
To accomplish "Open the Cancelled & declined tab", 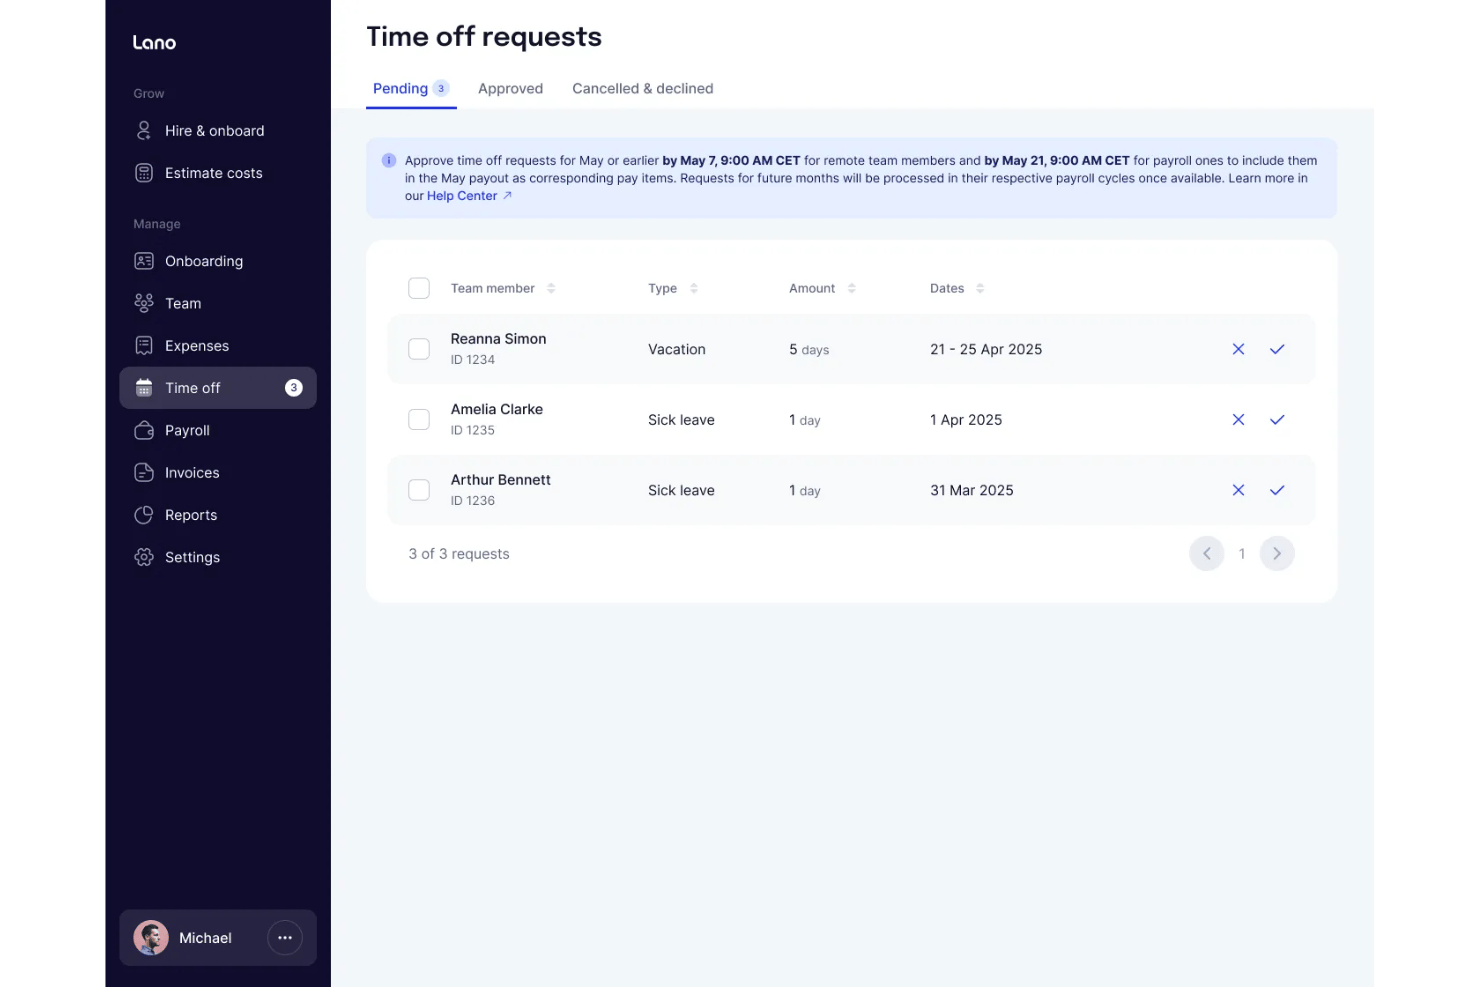I will (643, 88).
